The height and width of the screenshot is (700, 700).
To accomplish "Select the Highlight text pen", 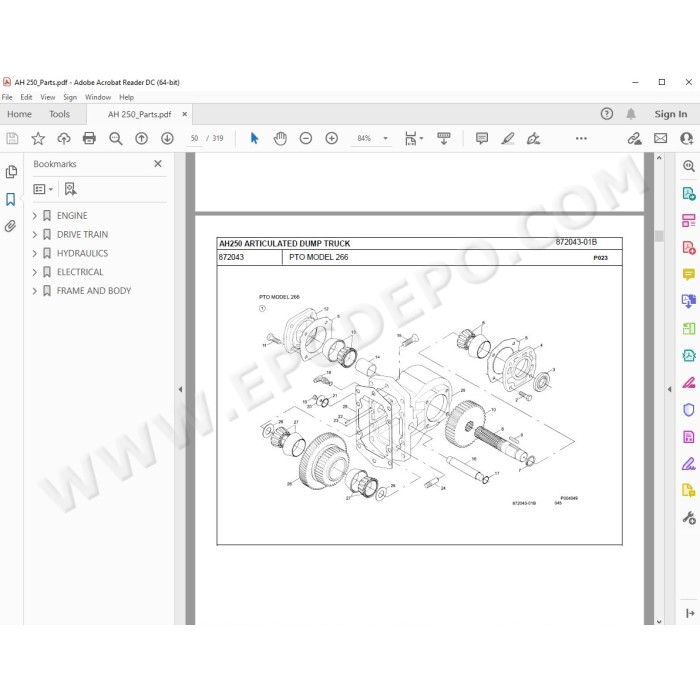I will pyautogui.click(x=508, y=138).
